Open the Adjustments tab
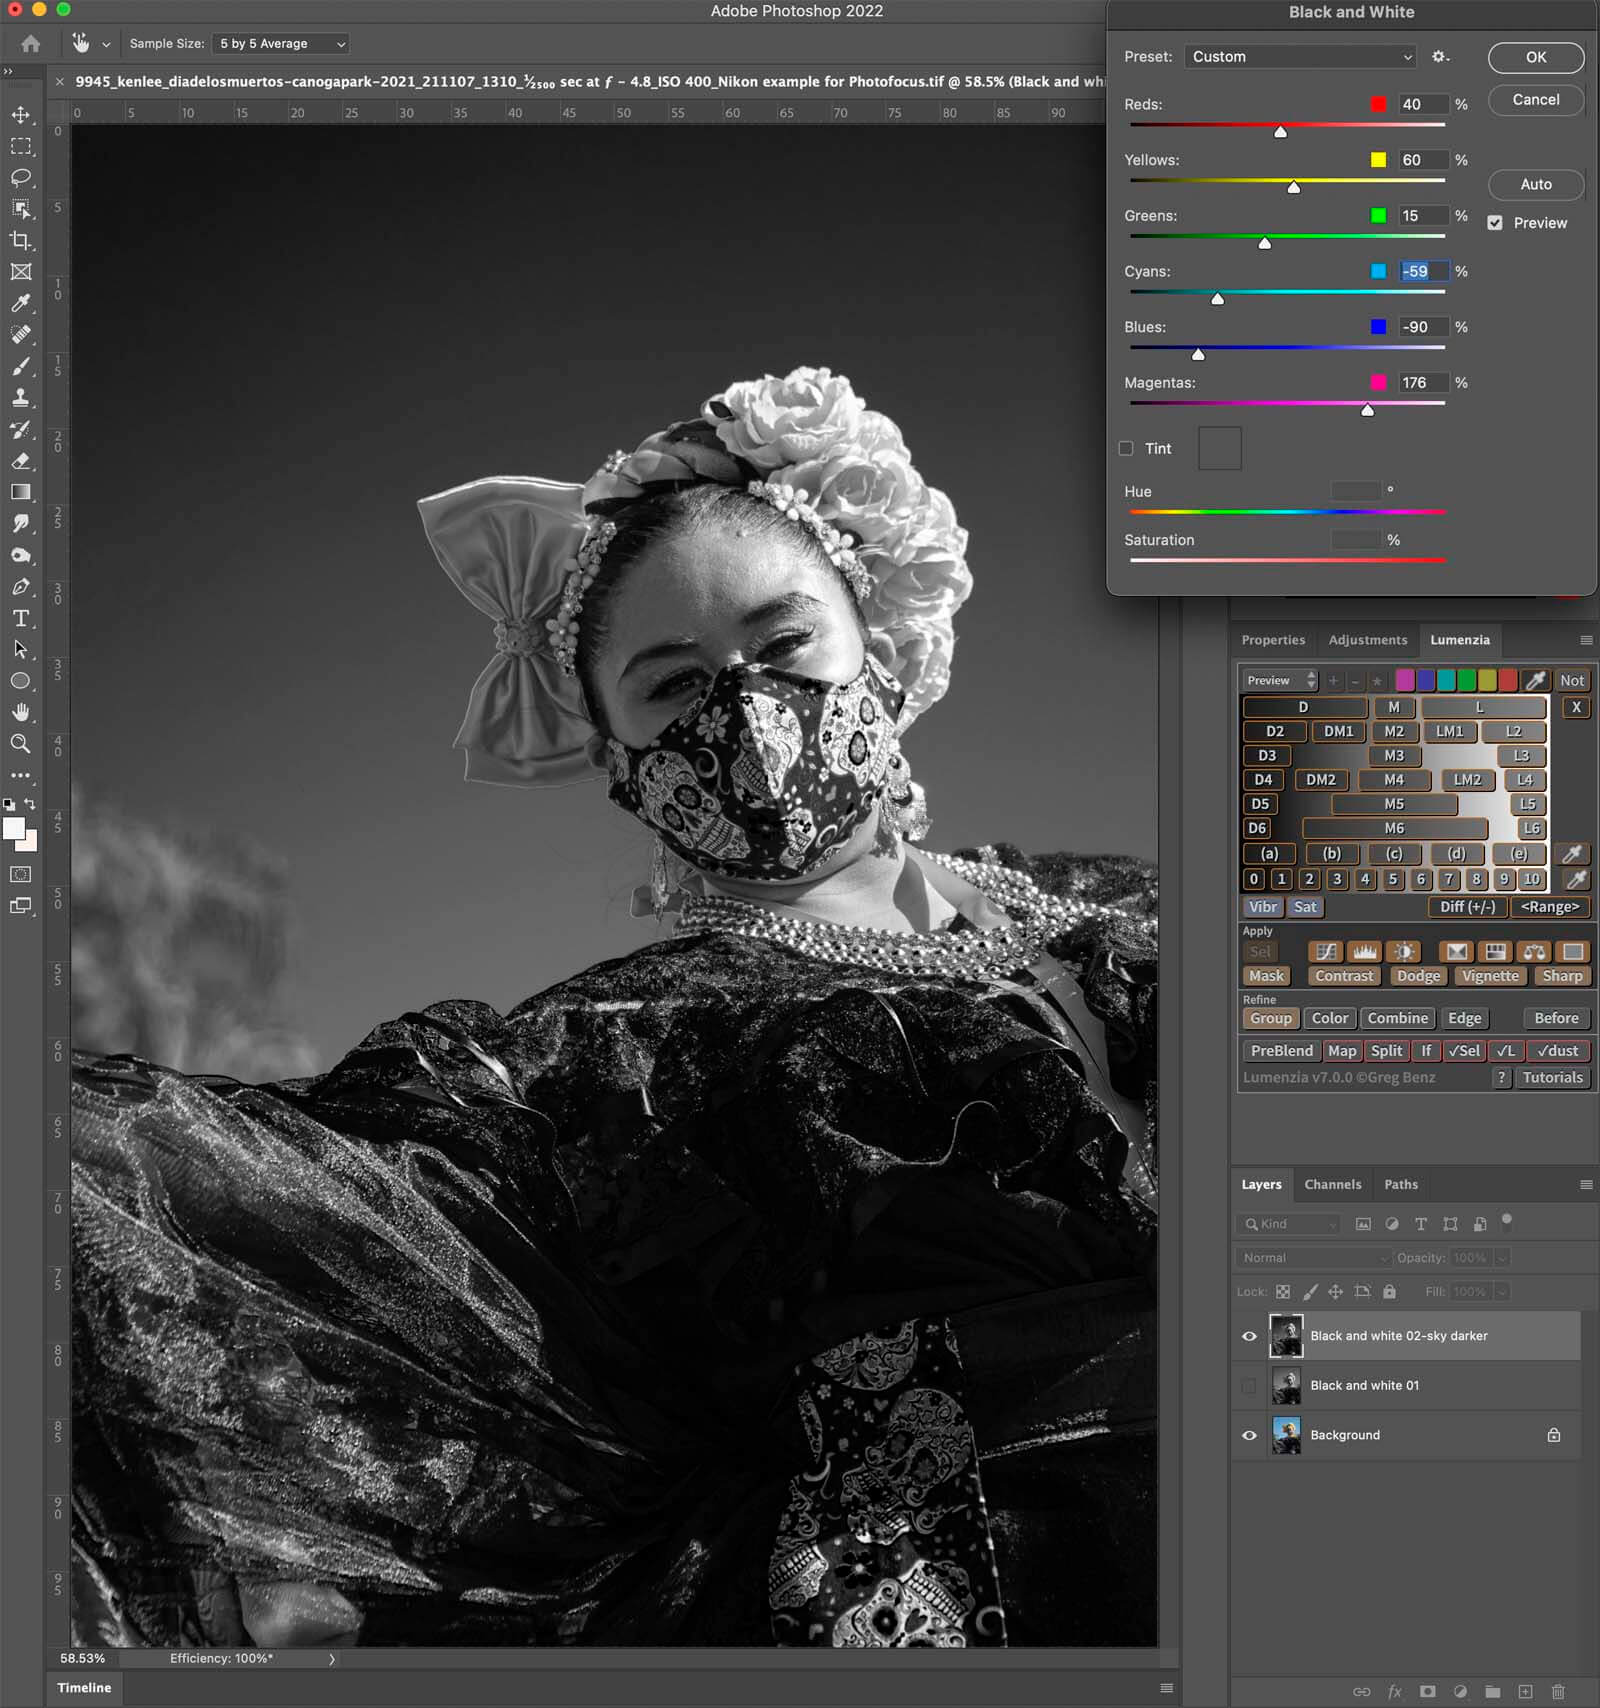This screenshot has height=1708, width=1600. click(x=1367, y=640)
